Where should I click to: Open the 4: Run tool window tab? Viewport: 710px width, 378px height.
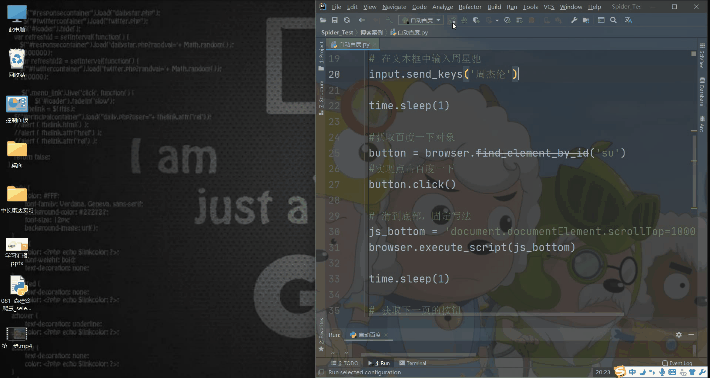[x=379, y=363]
